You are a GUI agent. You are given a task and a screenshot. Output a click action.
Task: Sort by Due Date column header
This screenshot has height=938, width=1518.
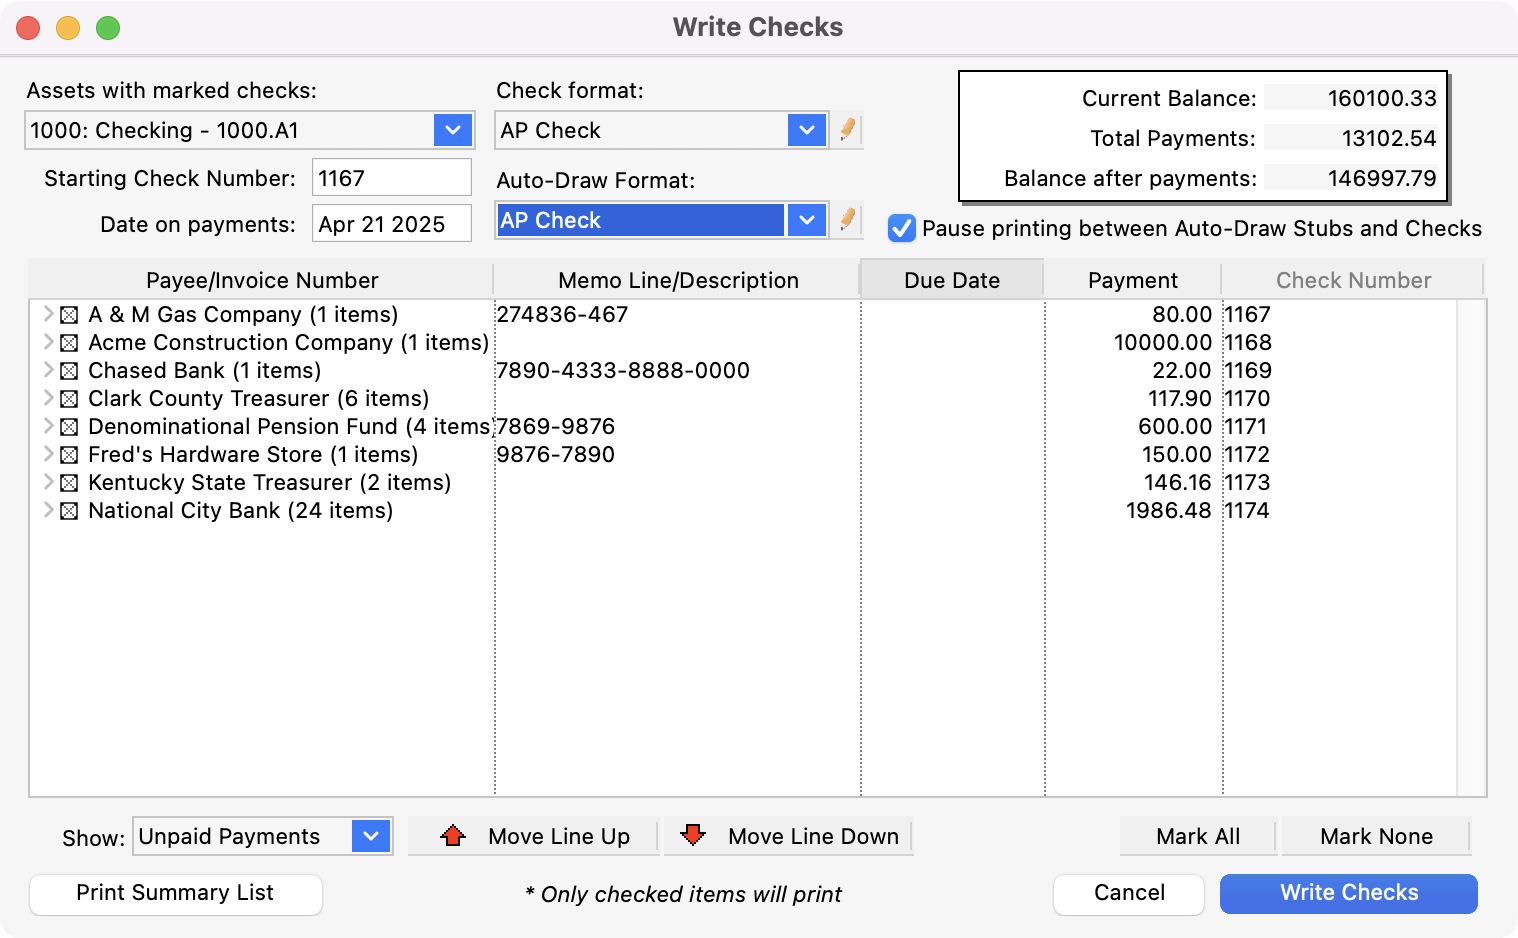click(x=951, y=280)
